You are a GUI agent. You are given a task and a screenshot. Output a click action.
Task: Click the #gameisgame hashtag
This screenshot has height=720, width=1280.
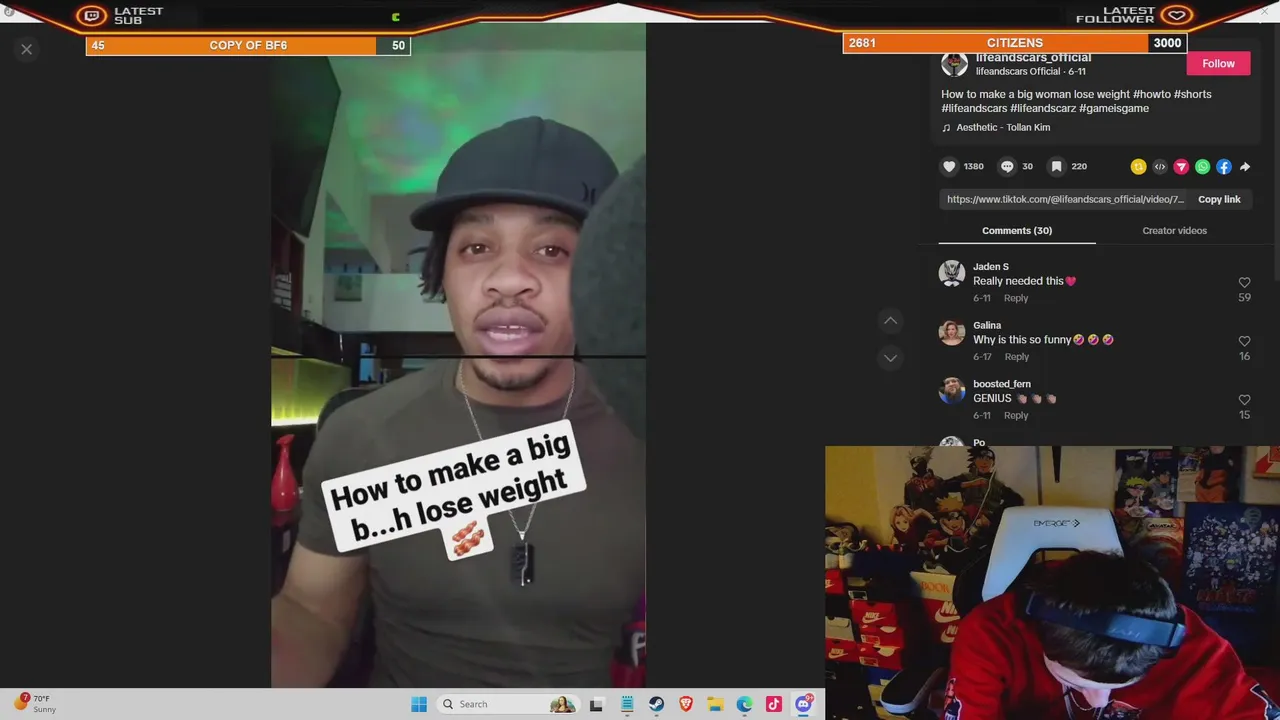pyautogui.click(x=1114, y=108)
